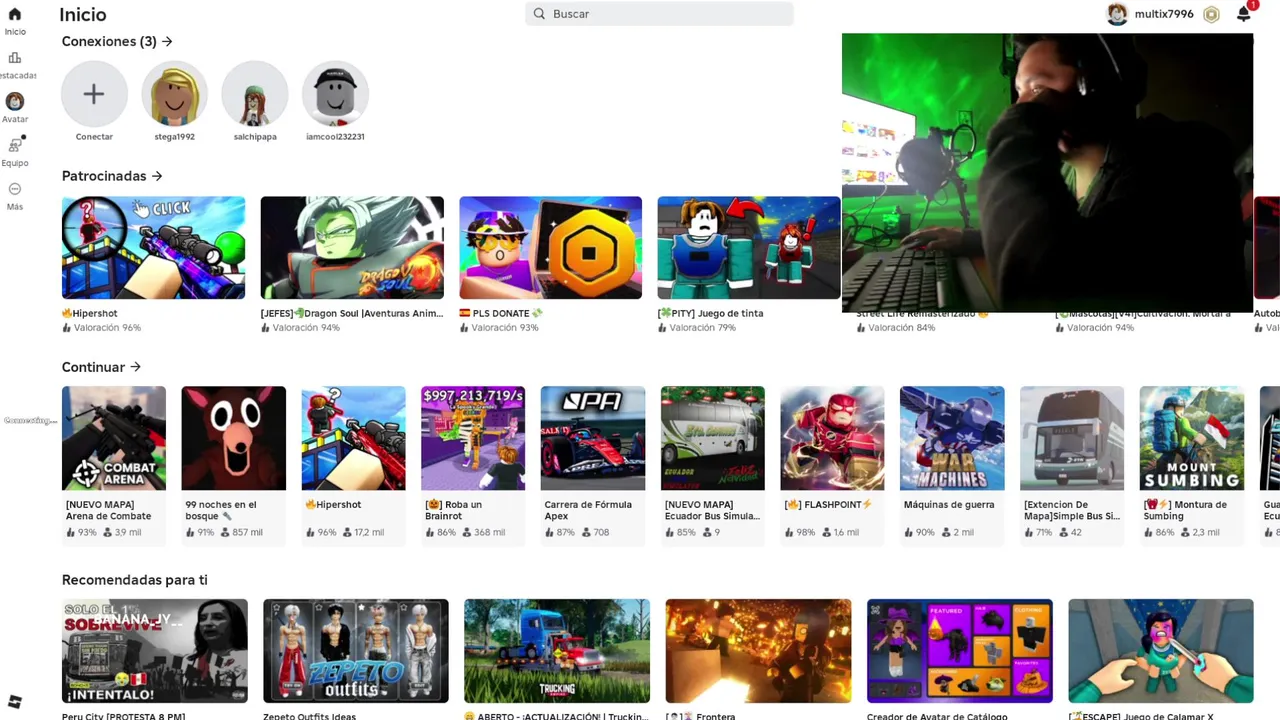The image size is (1280, 720).
Task: Click 'Carrera de Fórmula Apex' title text
Action: (x=588, y=510)
